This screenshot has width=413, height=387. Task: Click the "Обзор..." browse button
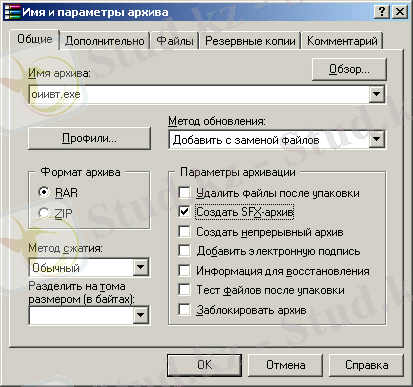349,69
